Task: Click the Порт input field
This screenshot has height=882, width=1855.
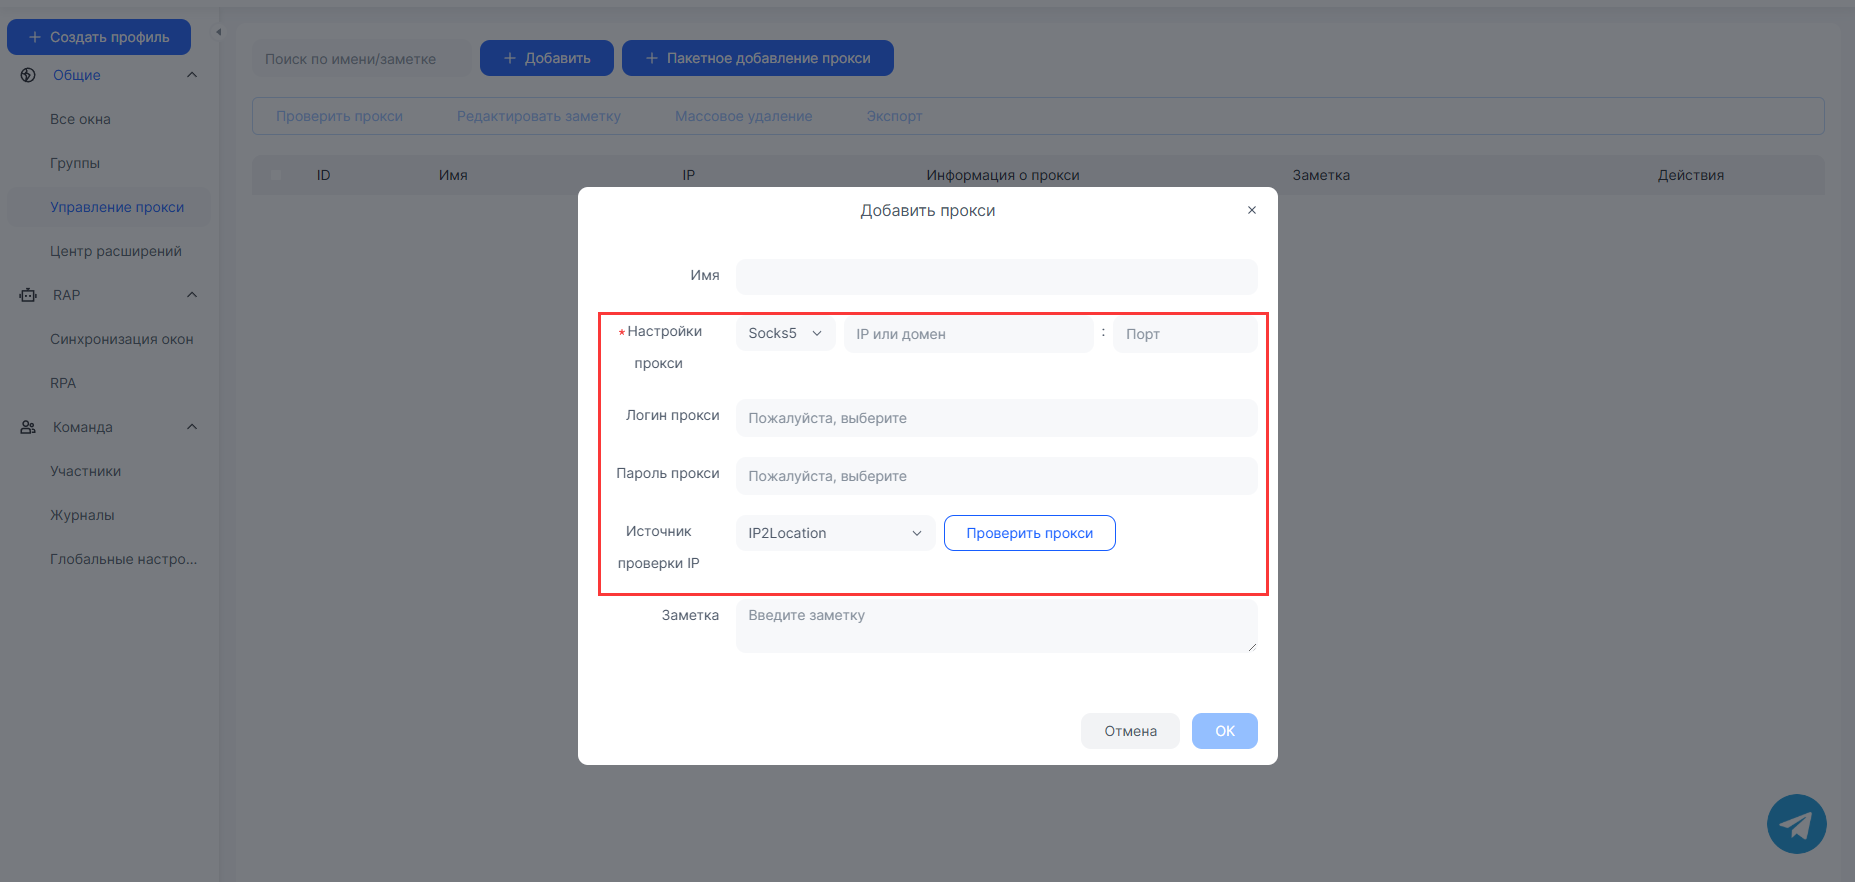Action: 1185,334
